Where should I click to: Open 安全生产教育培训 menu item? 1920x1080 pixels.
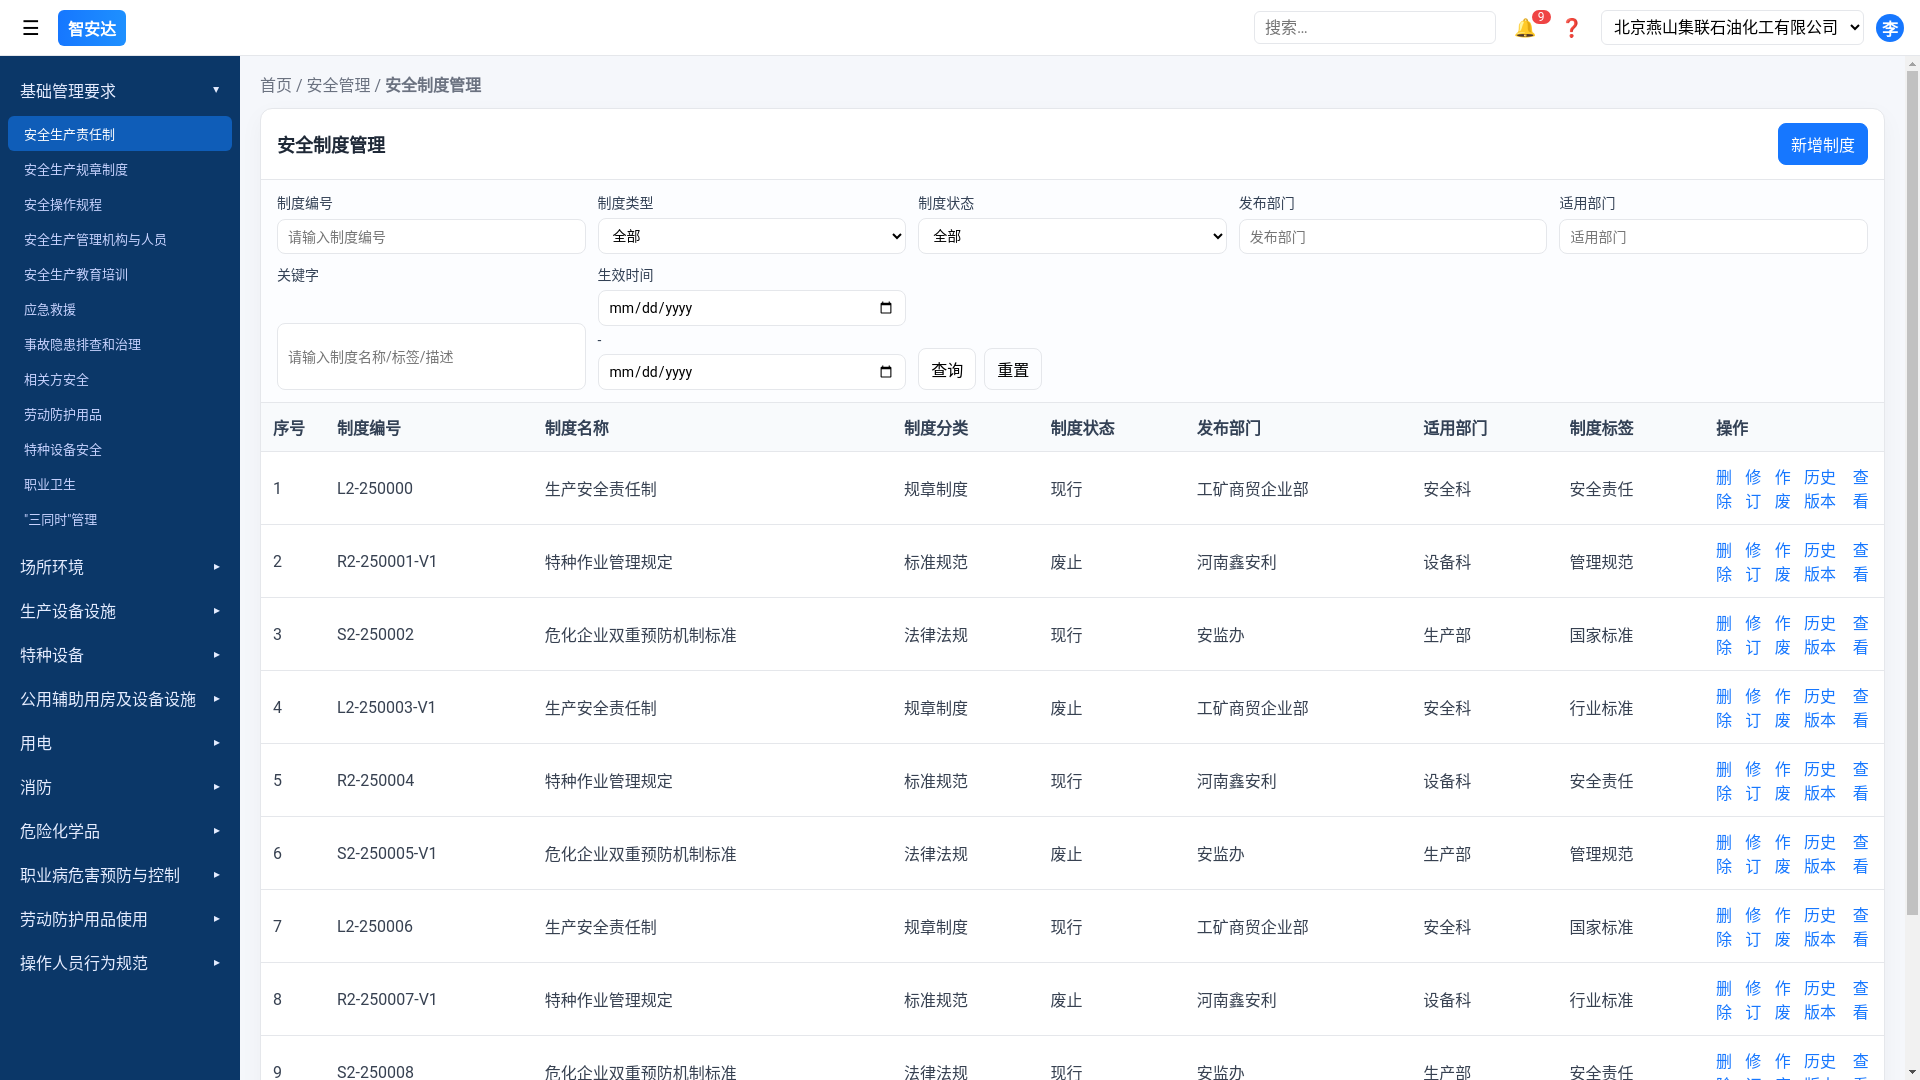120,274
